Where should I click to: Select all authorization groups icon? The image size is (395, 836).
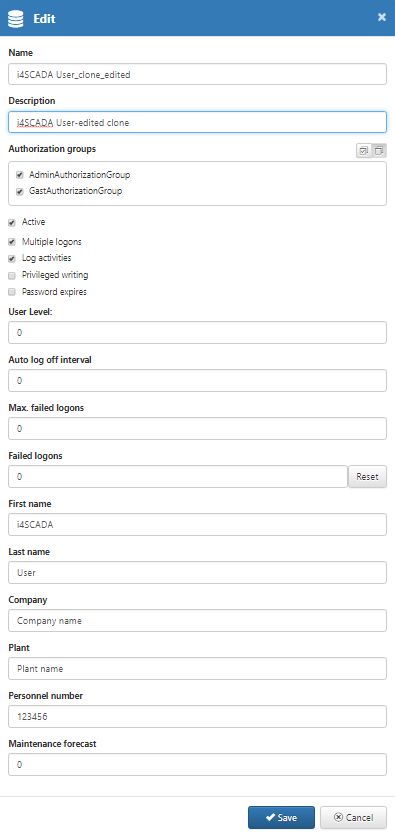[364, 151]
